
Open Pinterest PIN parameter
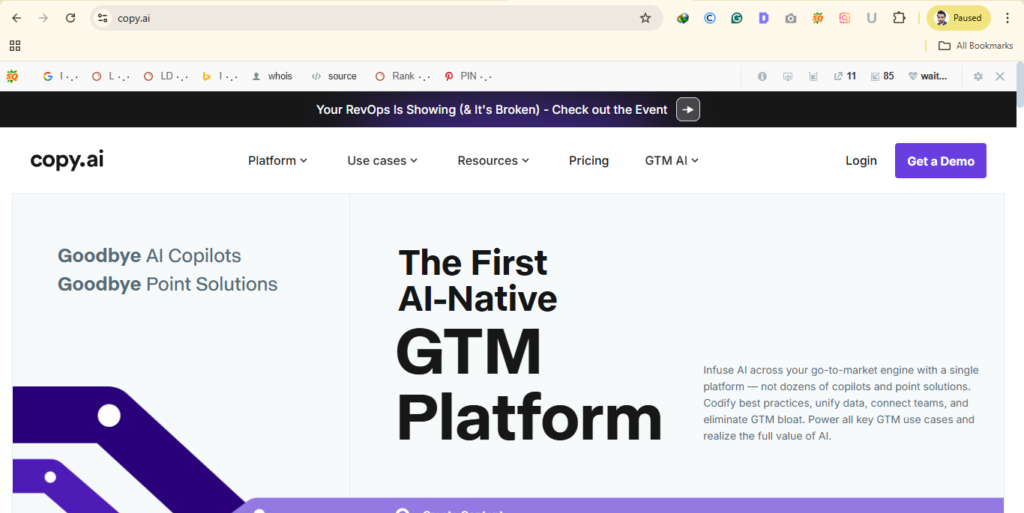[468, 76]
